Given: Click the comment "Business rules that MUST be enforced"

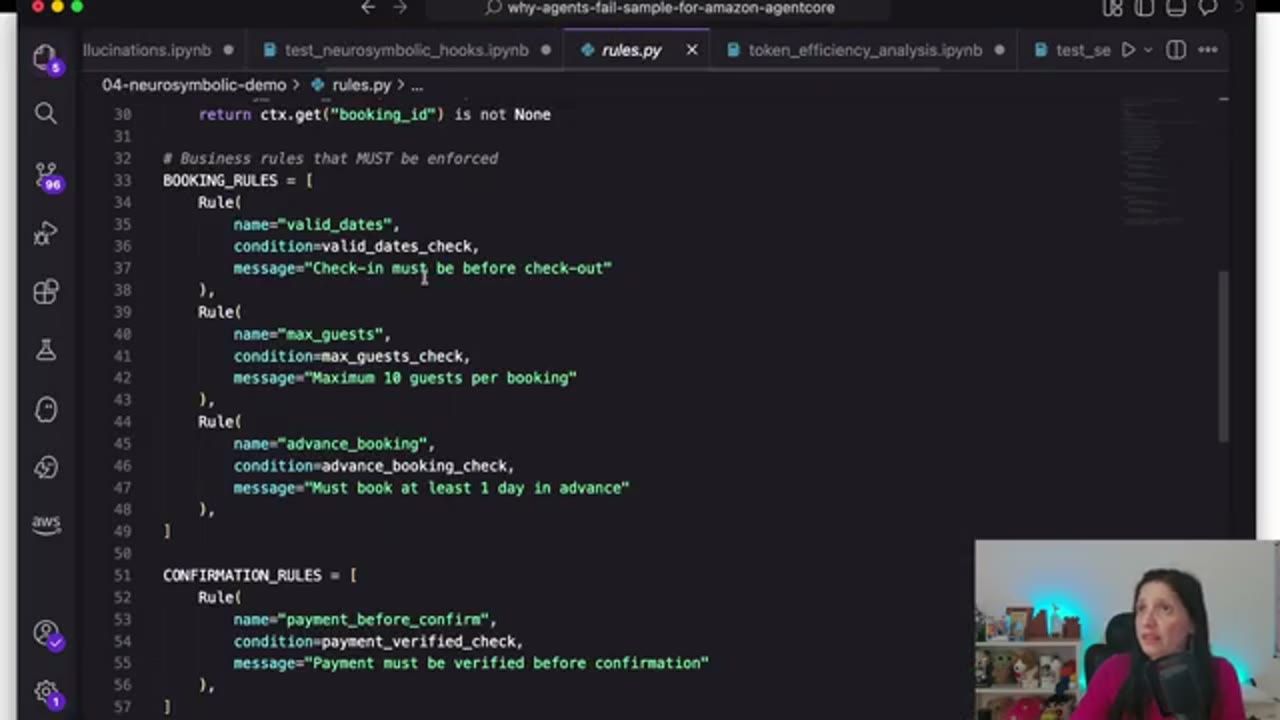Looking at the screenshot, I should 330,158.
